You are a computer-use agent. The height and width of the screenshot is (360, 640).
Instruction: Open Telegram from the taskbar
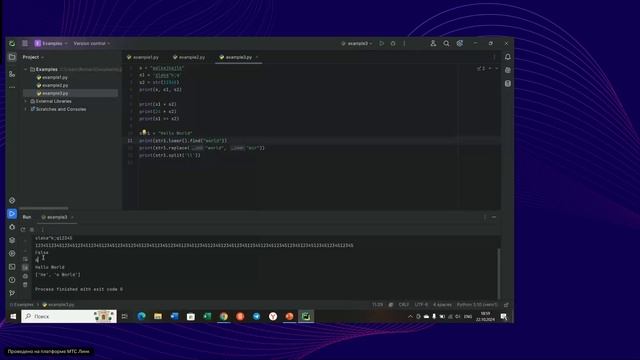tap(256, 316)
